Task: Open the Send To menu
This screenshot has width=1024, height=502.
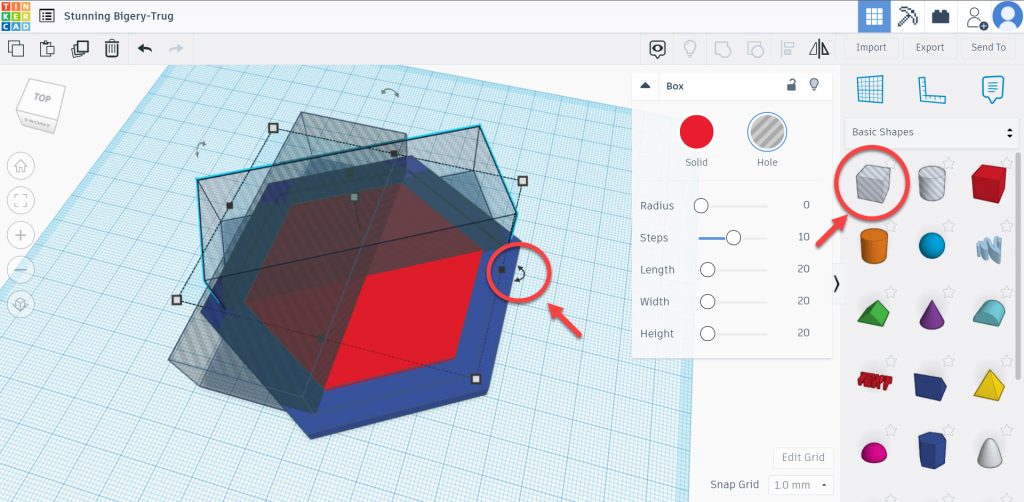Action: (988, 47)
